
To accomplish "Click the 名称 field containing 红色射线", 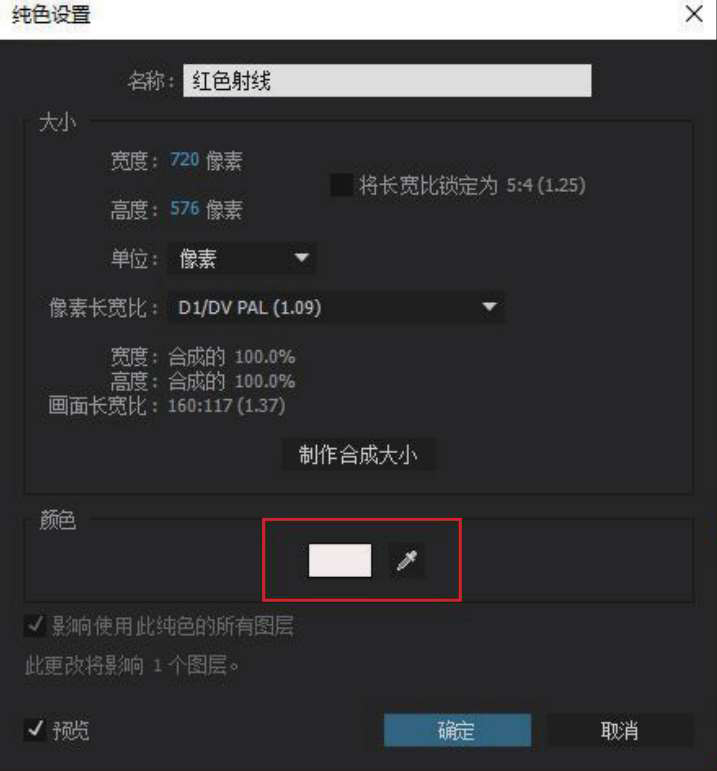I will coord(387,80).
